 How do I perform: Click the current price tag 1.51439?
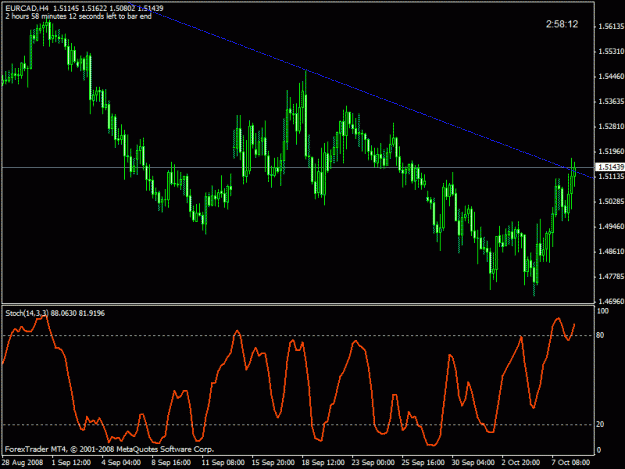pyautogui.click(x=610, y=167)
